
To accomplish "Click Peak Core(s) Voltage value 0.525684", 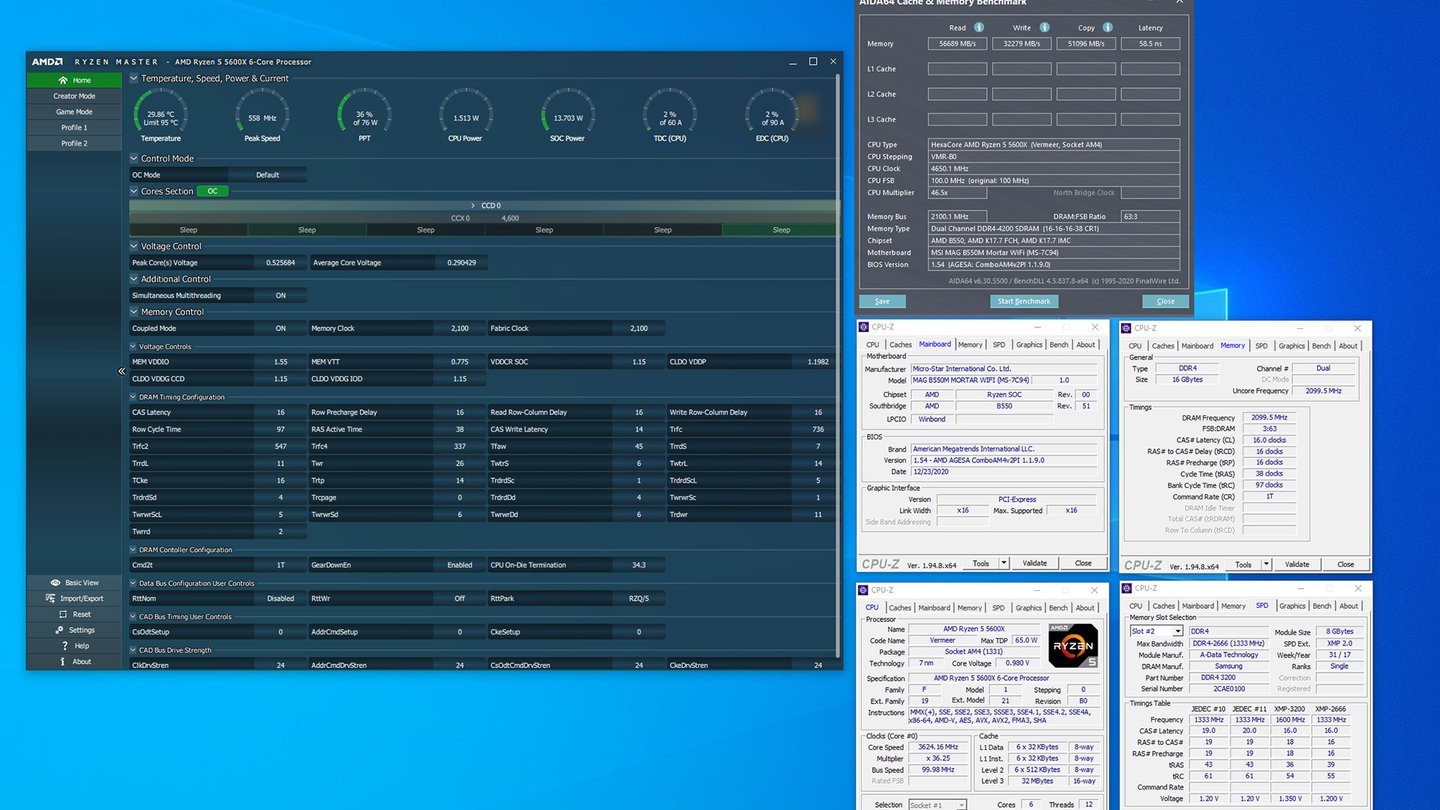I will point(280,263).
